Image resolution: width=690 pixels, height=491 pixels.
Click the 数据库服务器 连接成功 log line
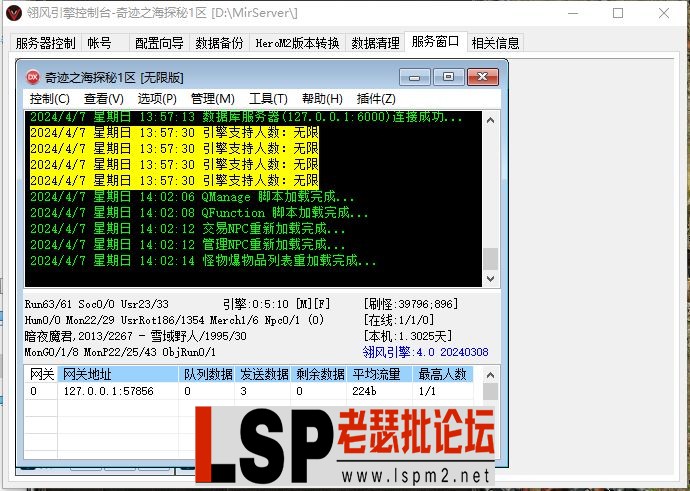pyautogui.click(x=246, y=117)
